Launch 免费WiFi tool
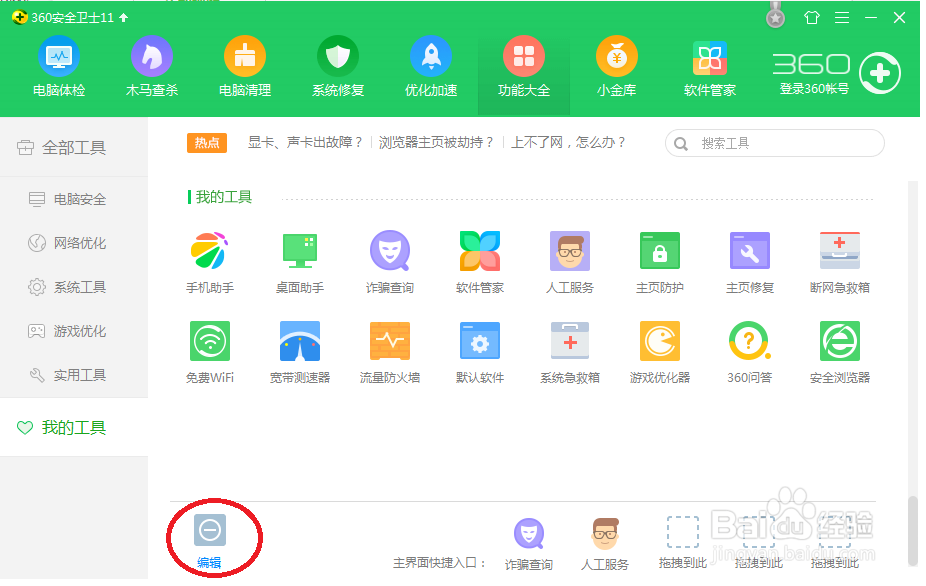Image resolution: width=926 pixels, height=586 pixels. tap(210, 352)
